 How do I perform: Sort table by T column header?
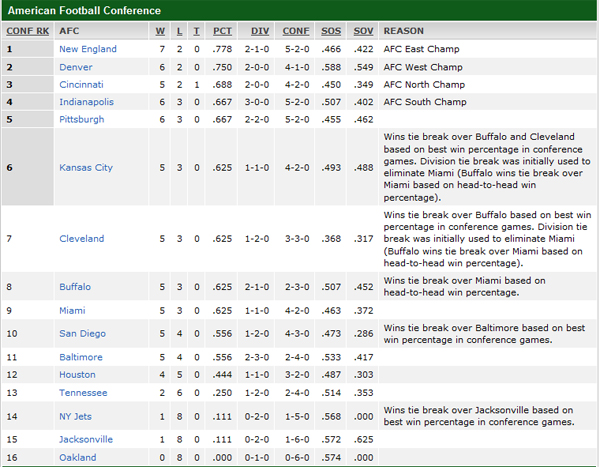[196, 31]
